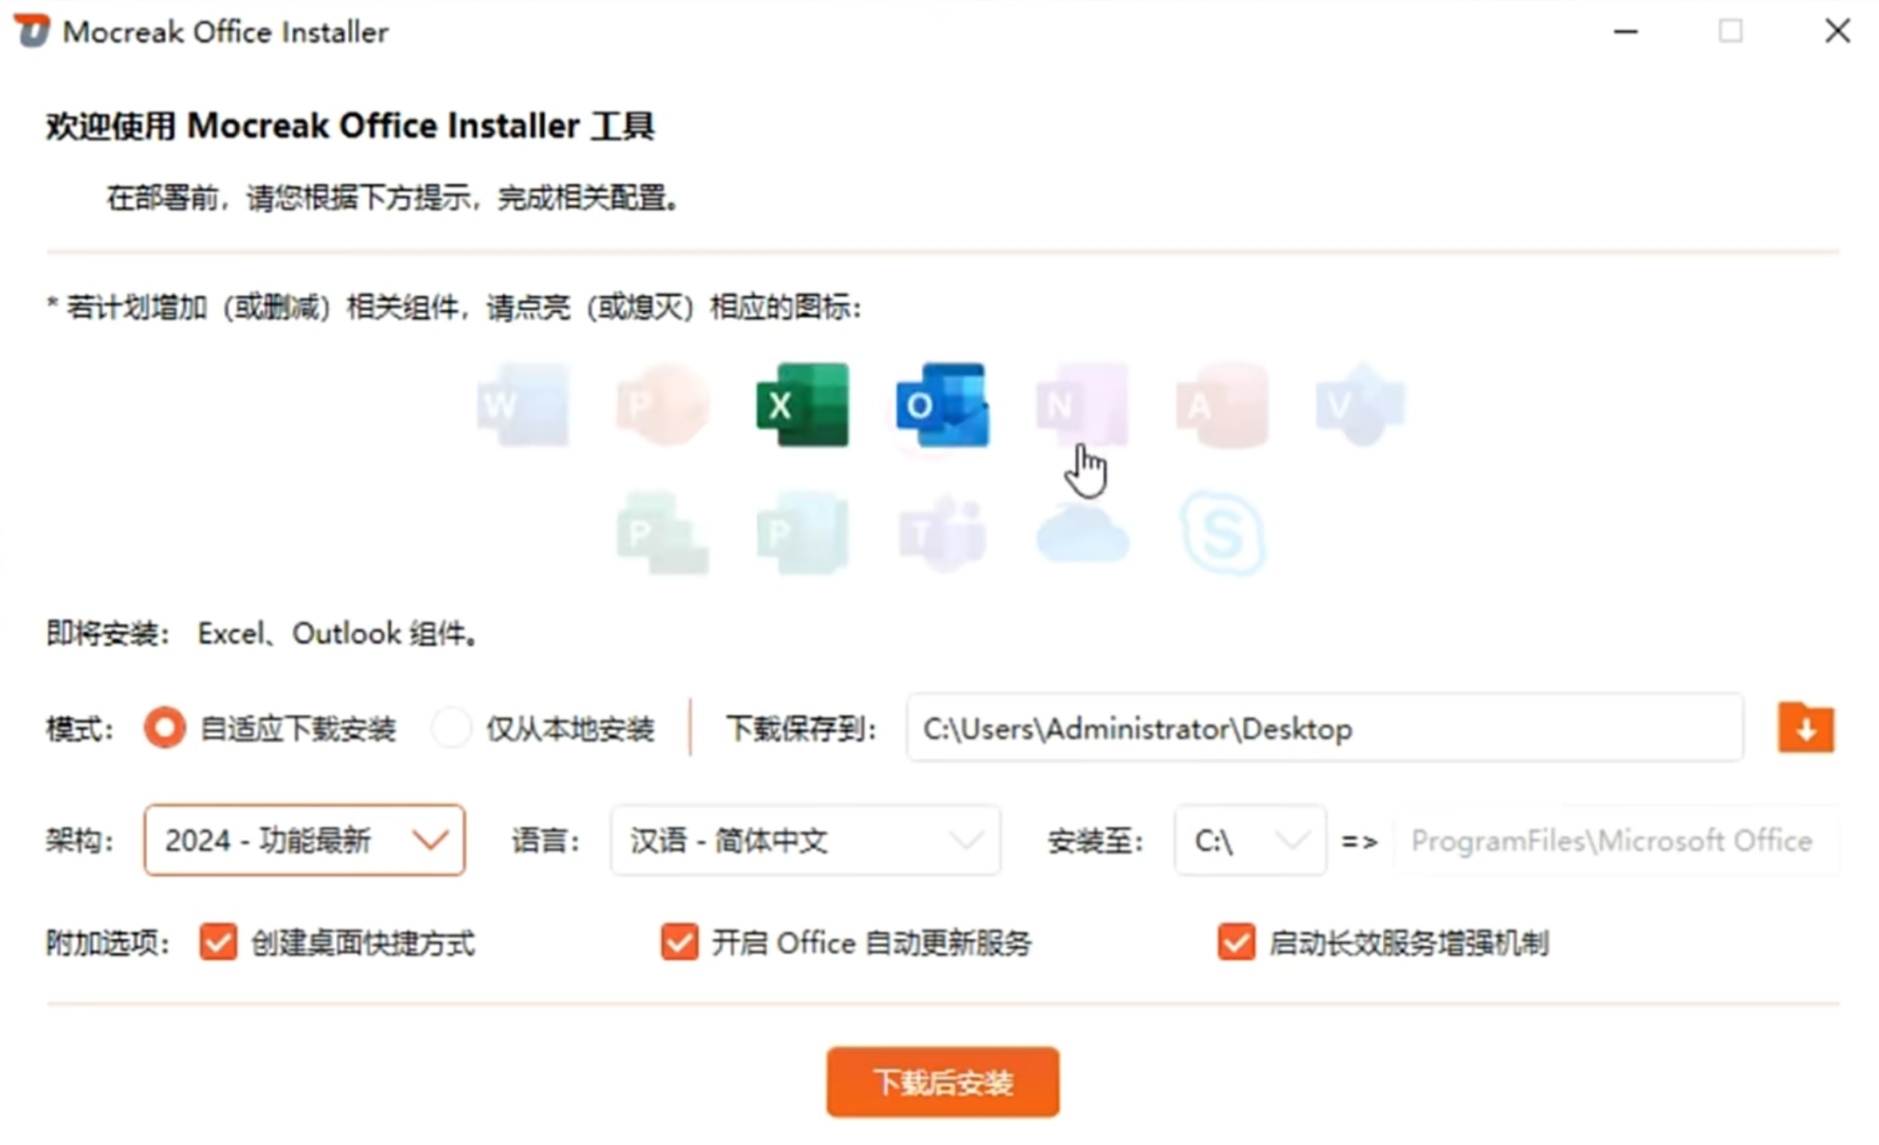Click the 下载后安装 button

[x=941, y=1081]
